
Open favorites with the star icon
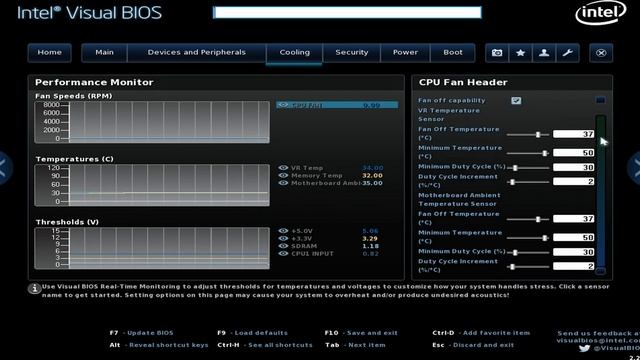point(520,53)
